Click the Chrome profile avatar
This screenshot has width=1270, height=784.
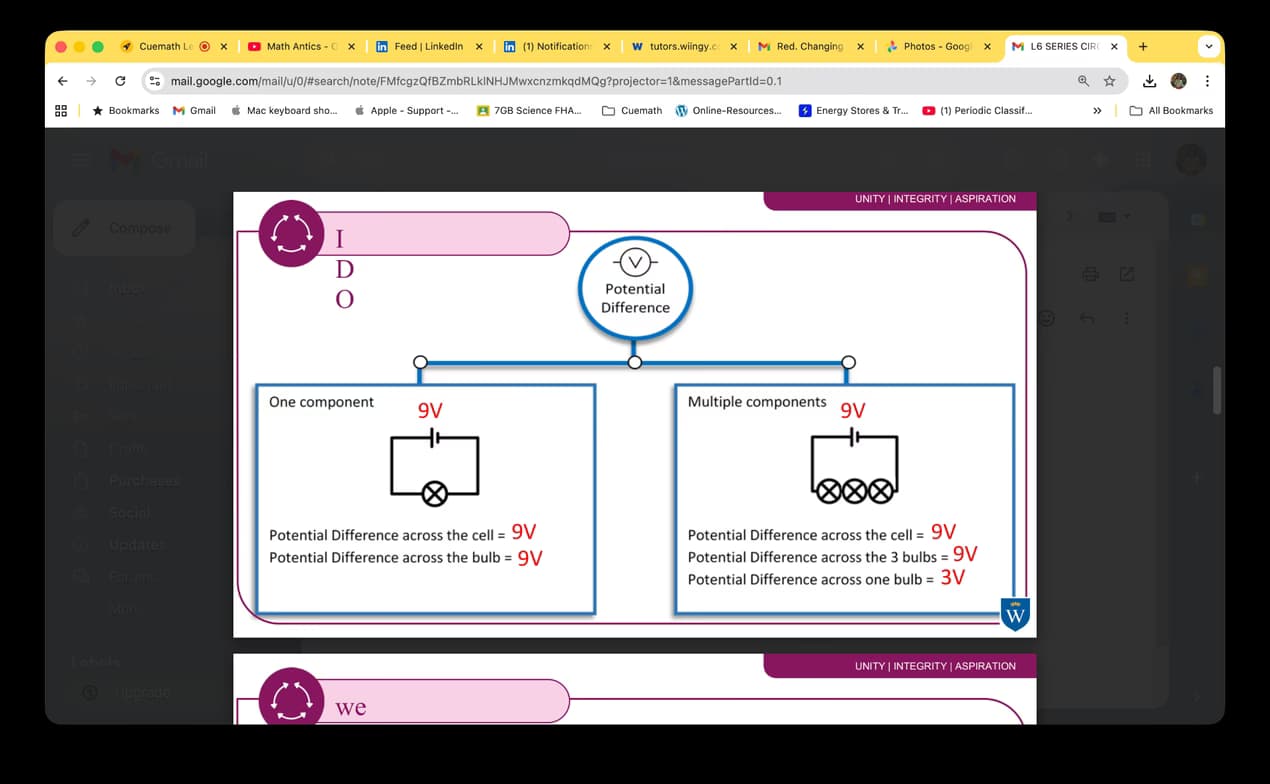1178,81
